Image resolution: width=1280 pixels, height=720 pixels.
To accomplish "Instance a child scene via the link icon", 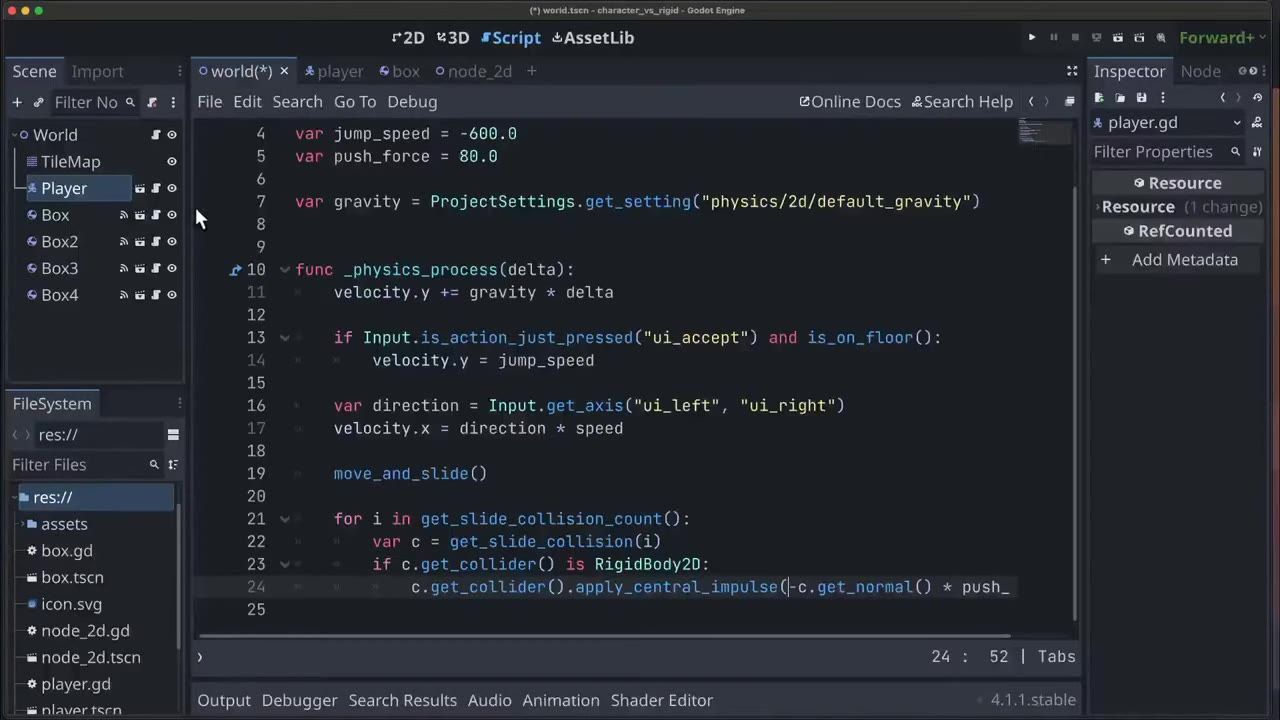I will (39, 102).
